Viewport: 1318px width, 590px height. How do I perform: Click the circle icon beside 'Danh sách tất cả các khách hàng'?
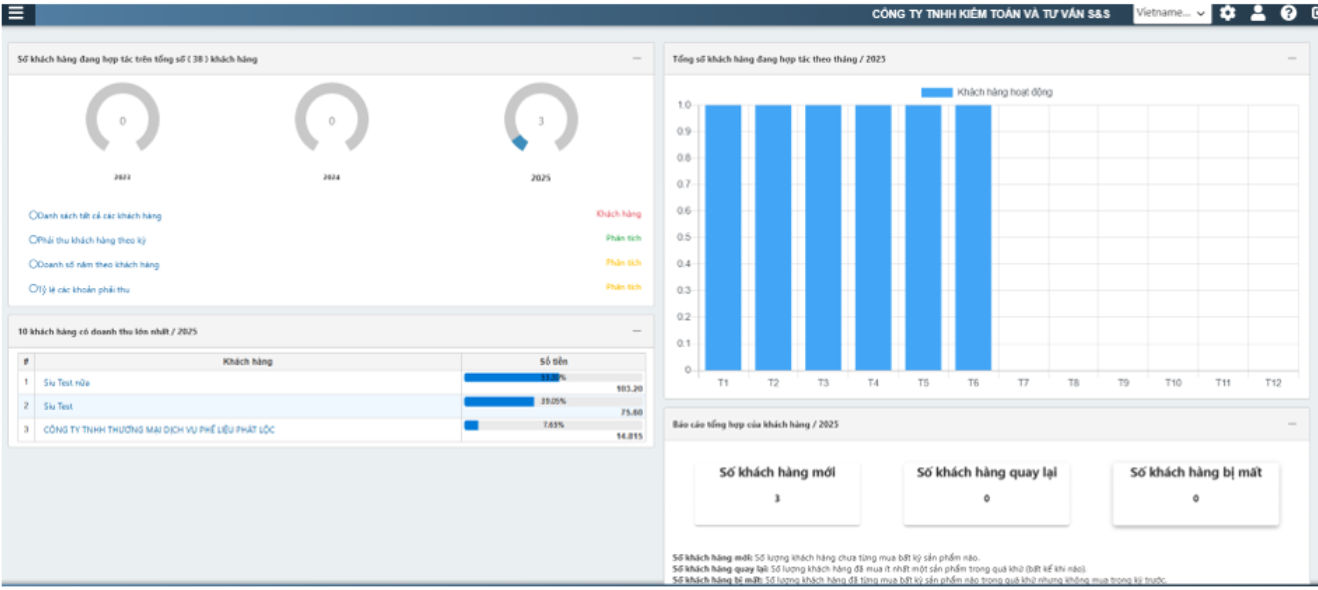33,215
